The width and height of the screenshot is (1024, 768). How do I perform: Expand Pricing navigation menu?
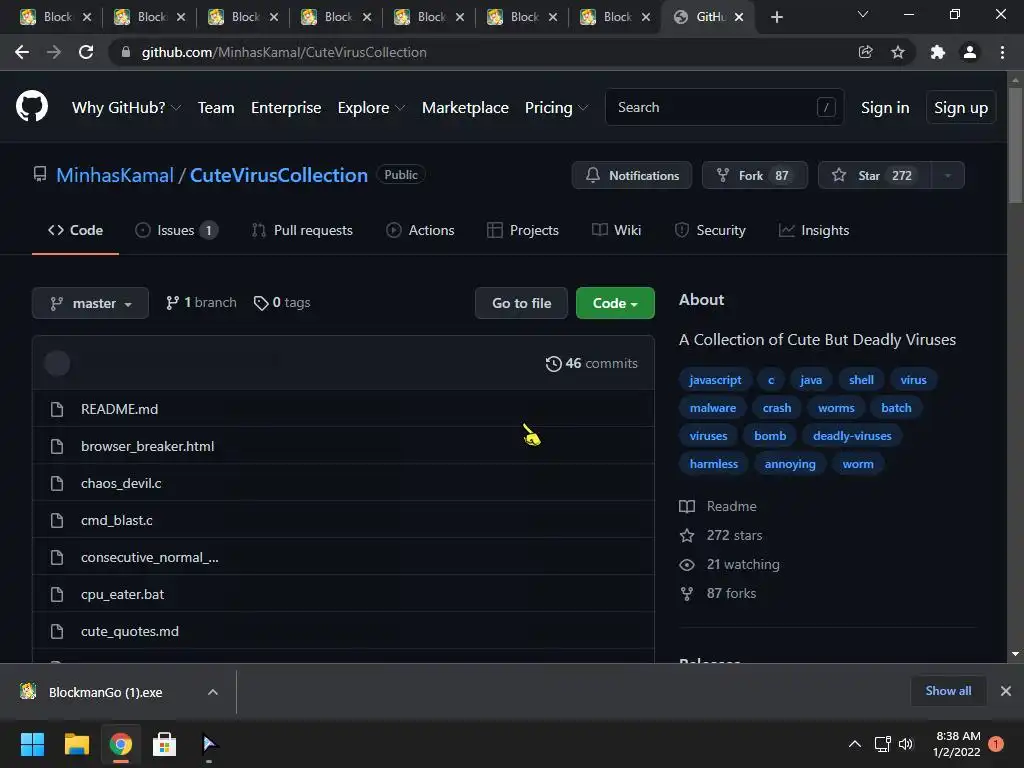click(x=556, y=108)
